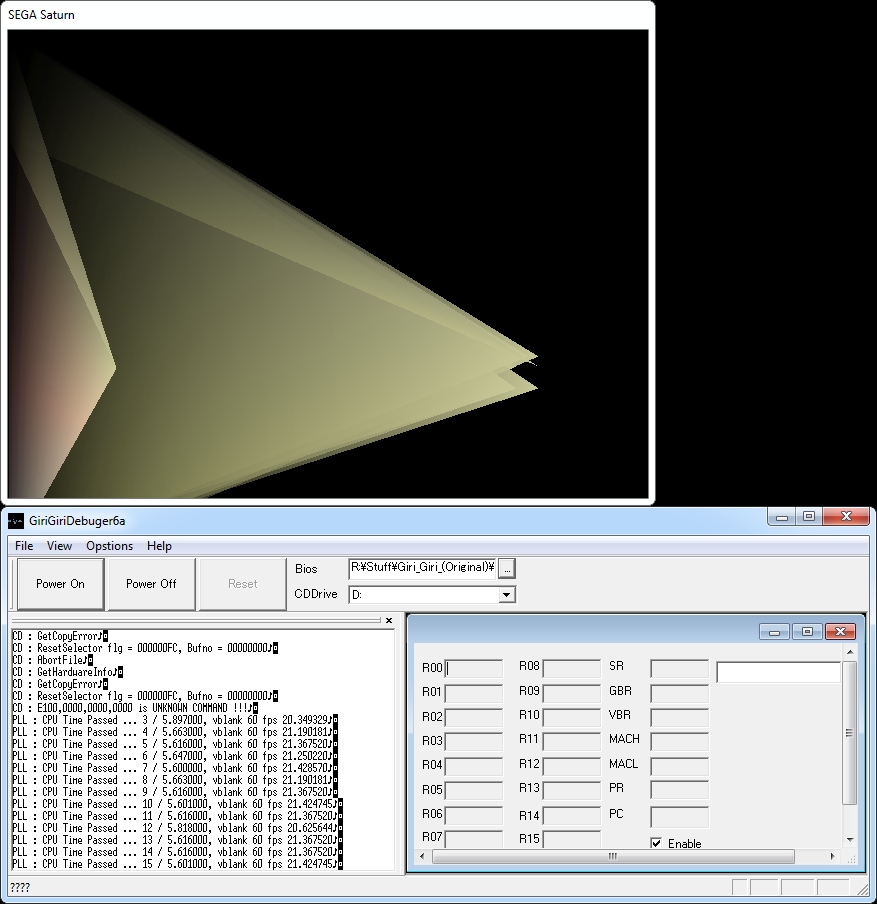Close the log panel with the x icon

(x=389, y=620)
